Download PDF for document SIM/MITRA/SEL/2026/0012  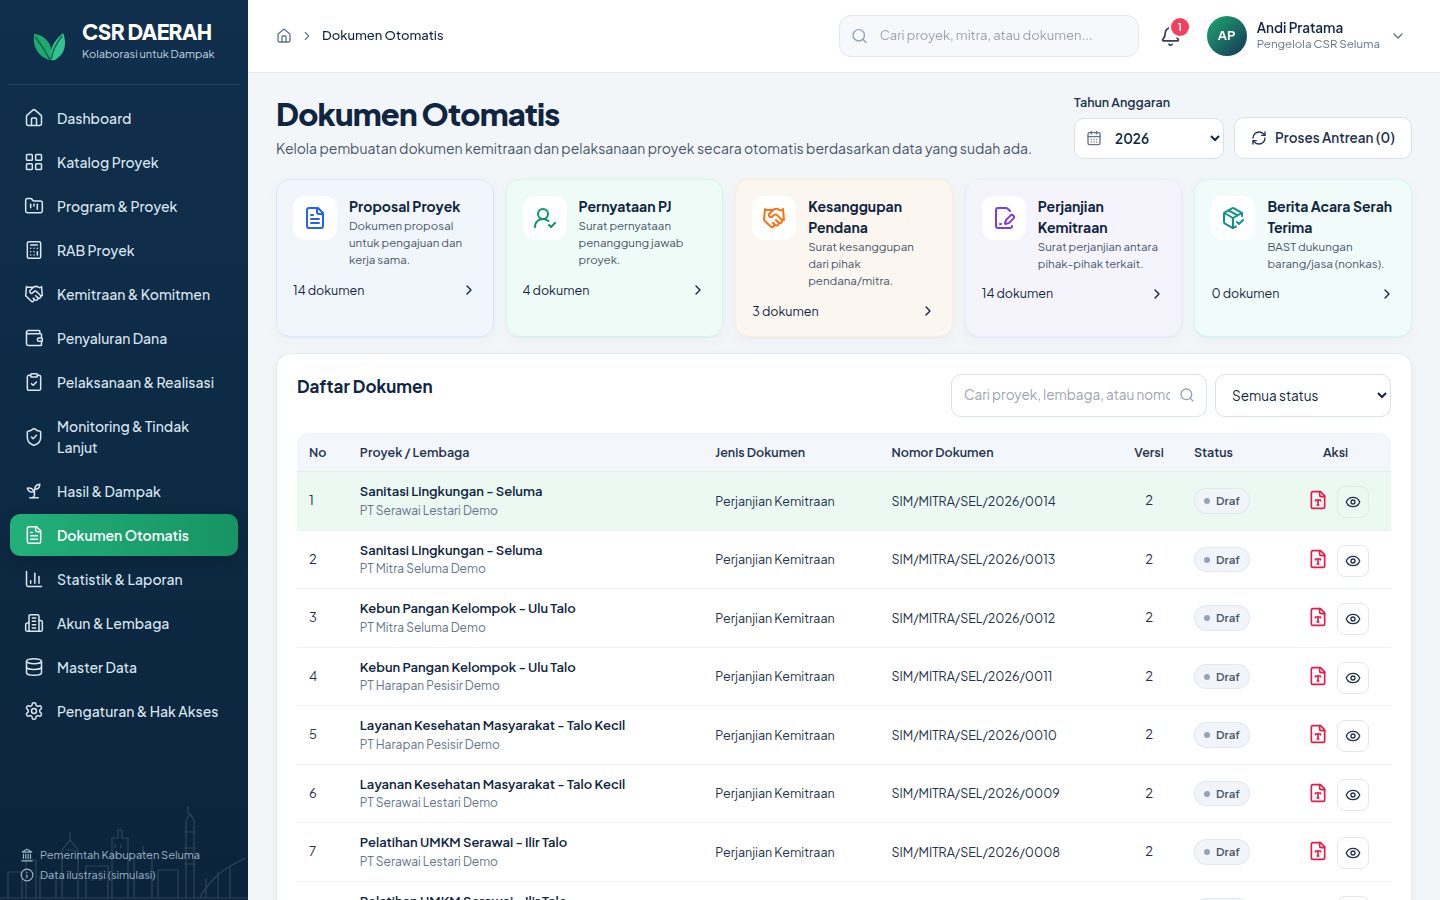(x=1318, y=617)
